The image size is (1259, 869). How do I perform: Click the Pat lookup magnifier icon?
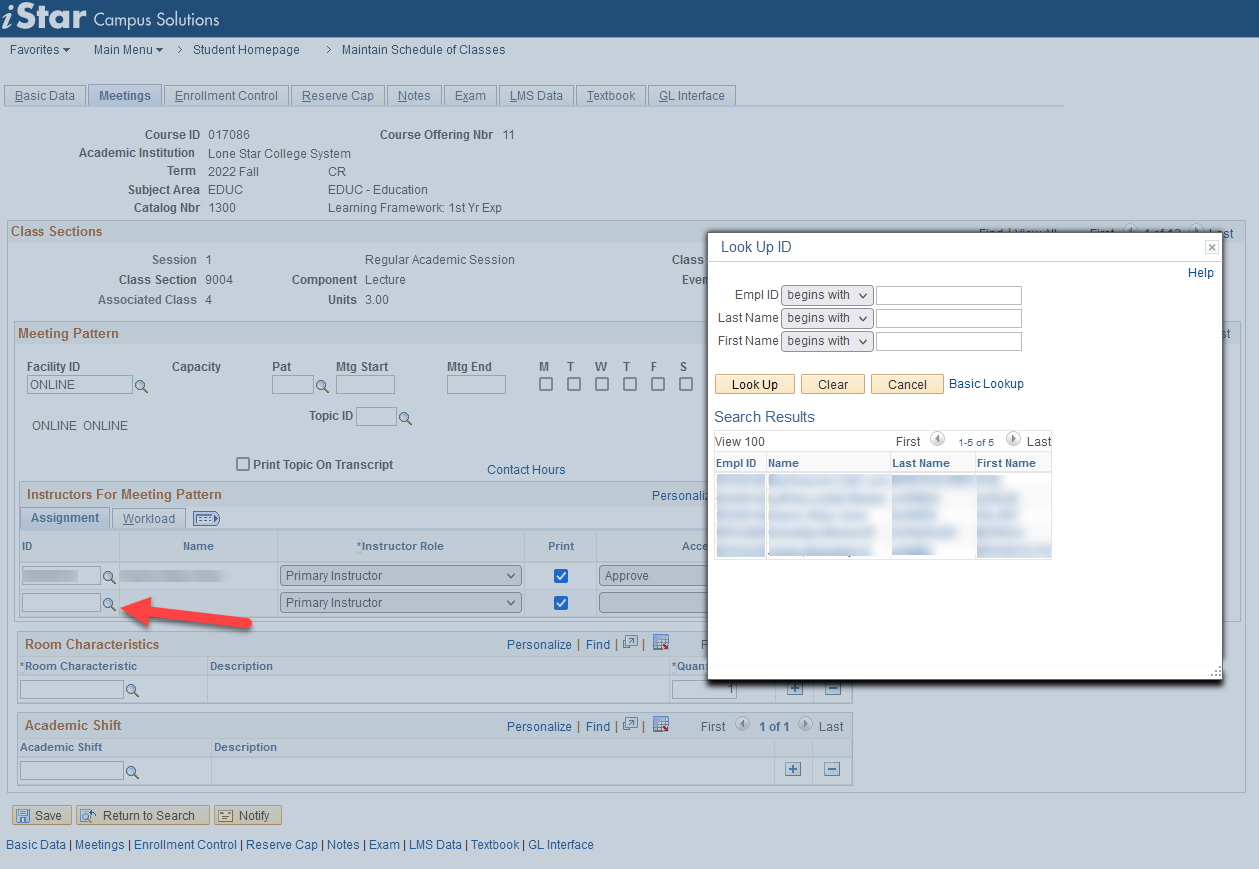pos(322,386)
